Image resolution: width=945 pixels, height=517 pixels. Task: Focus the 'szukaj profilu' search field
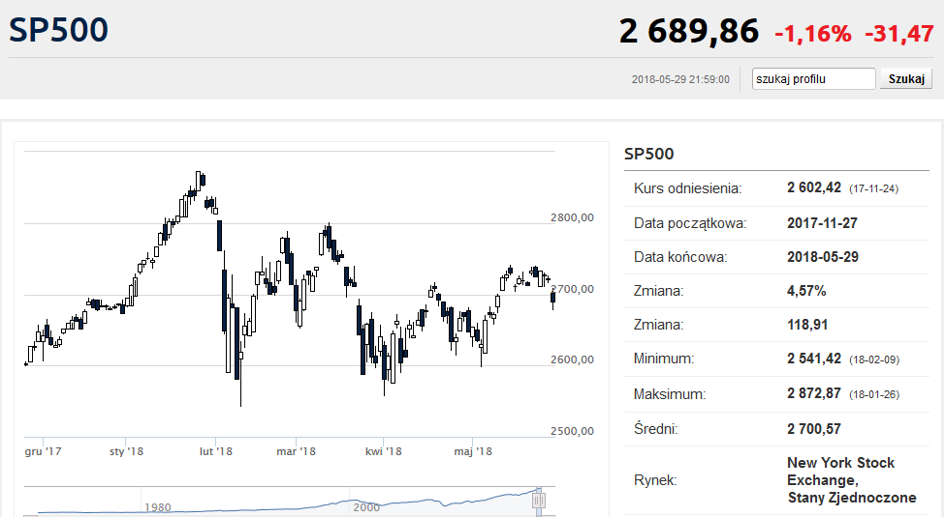point(813,79)
